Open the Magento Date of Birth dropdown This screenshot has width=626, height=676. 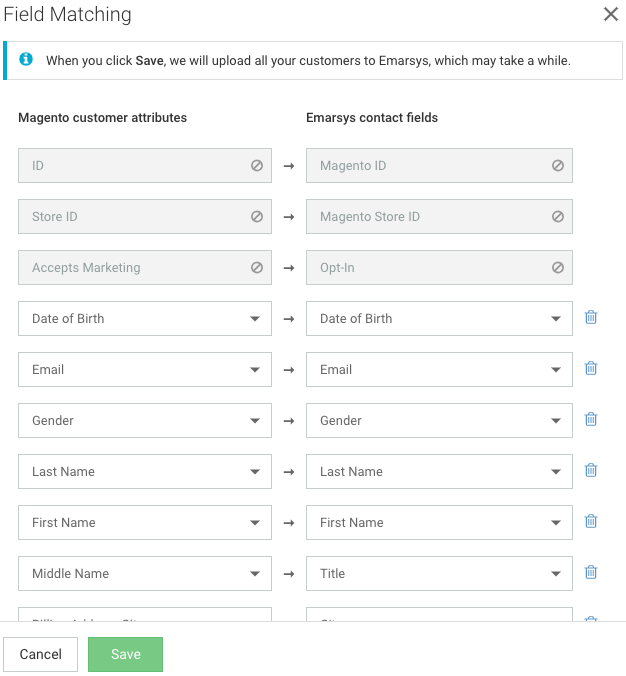145,319
